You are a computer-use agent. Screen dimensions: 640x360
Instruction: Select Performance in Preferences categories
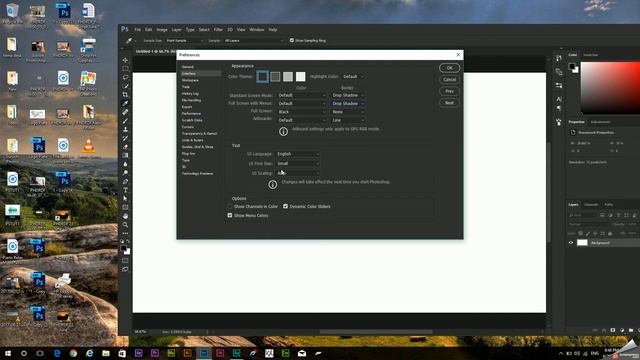(191, 113)
